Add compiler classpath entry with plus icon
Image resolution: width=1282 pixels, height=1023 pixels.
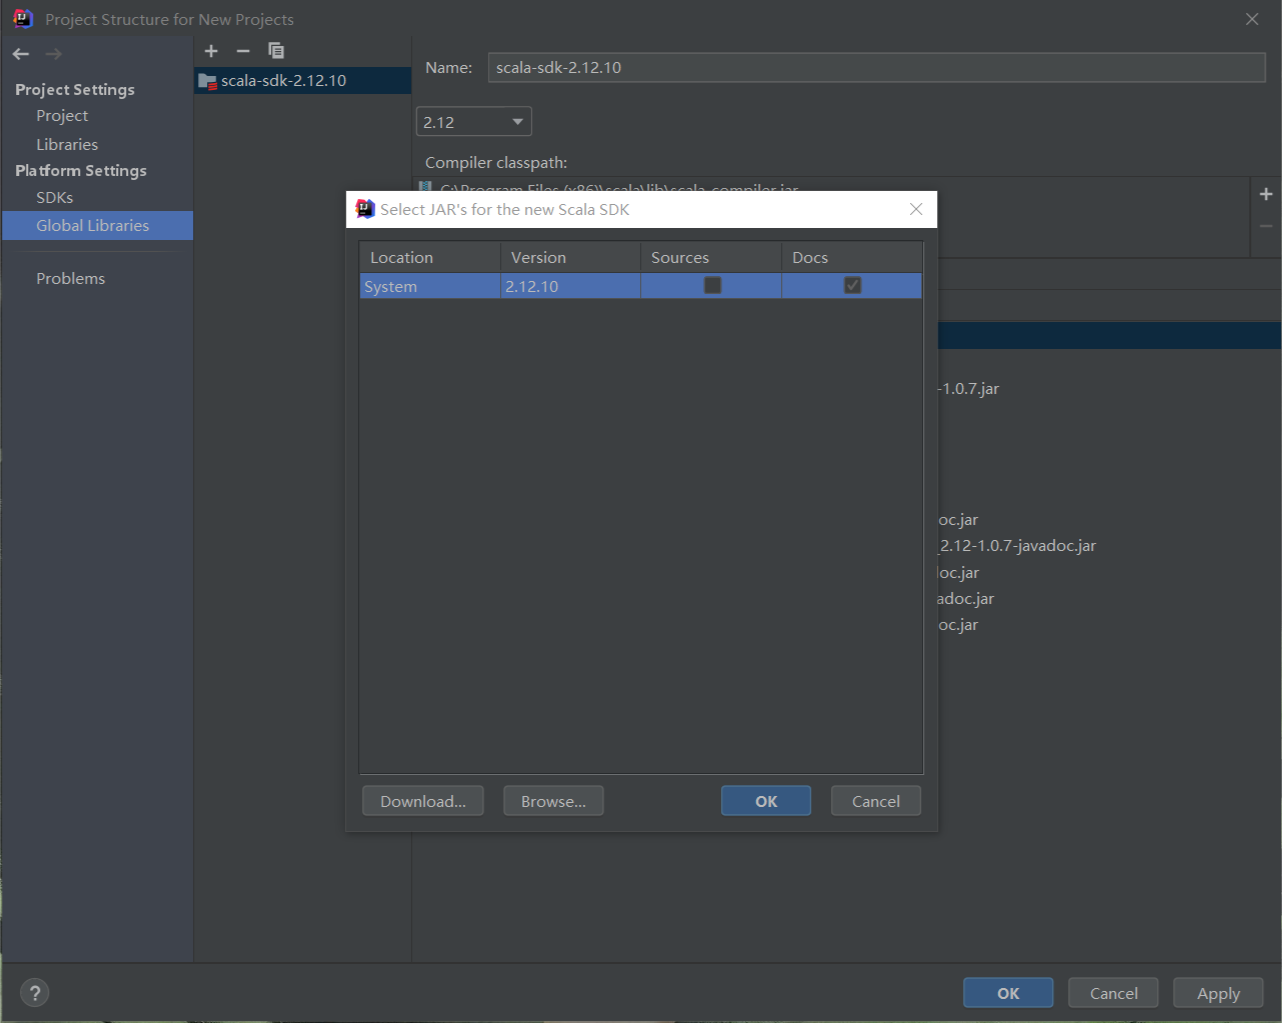[x=1266, y=194]
